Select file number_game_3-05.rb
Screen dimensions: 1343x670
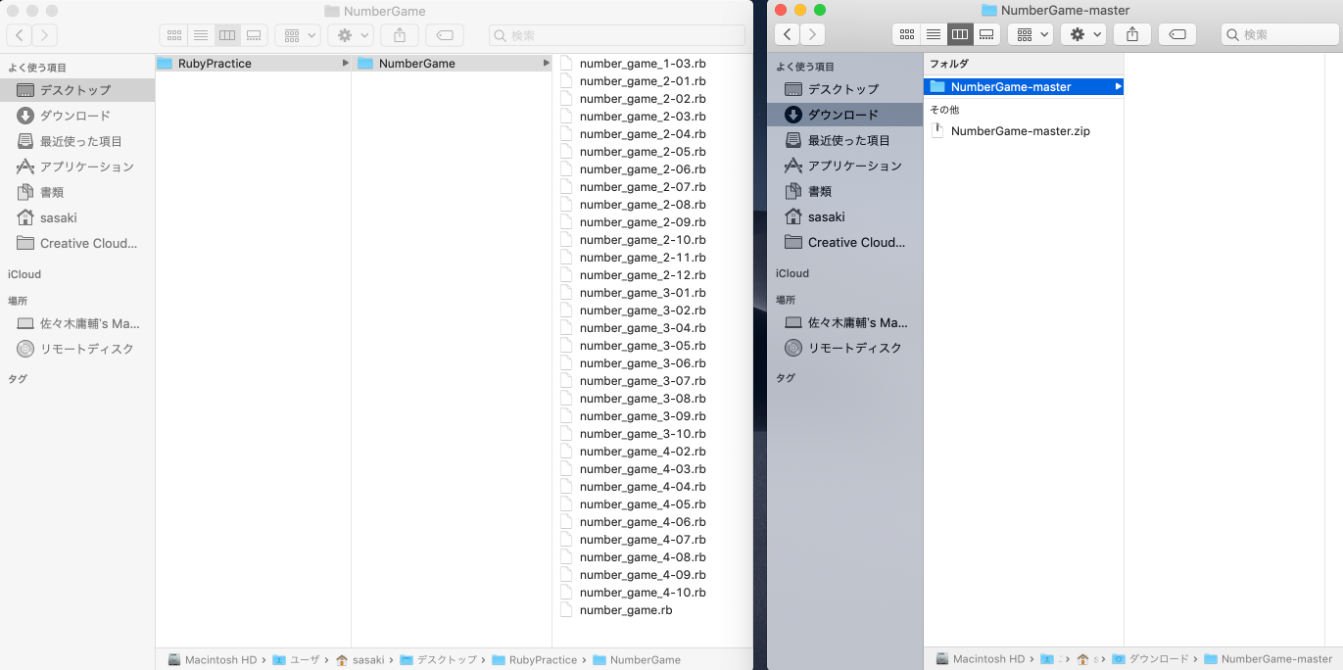point(642,345)
